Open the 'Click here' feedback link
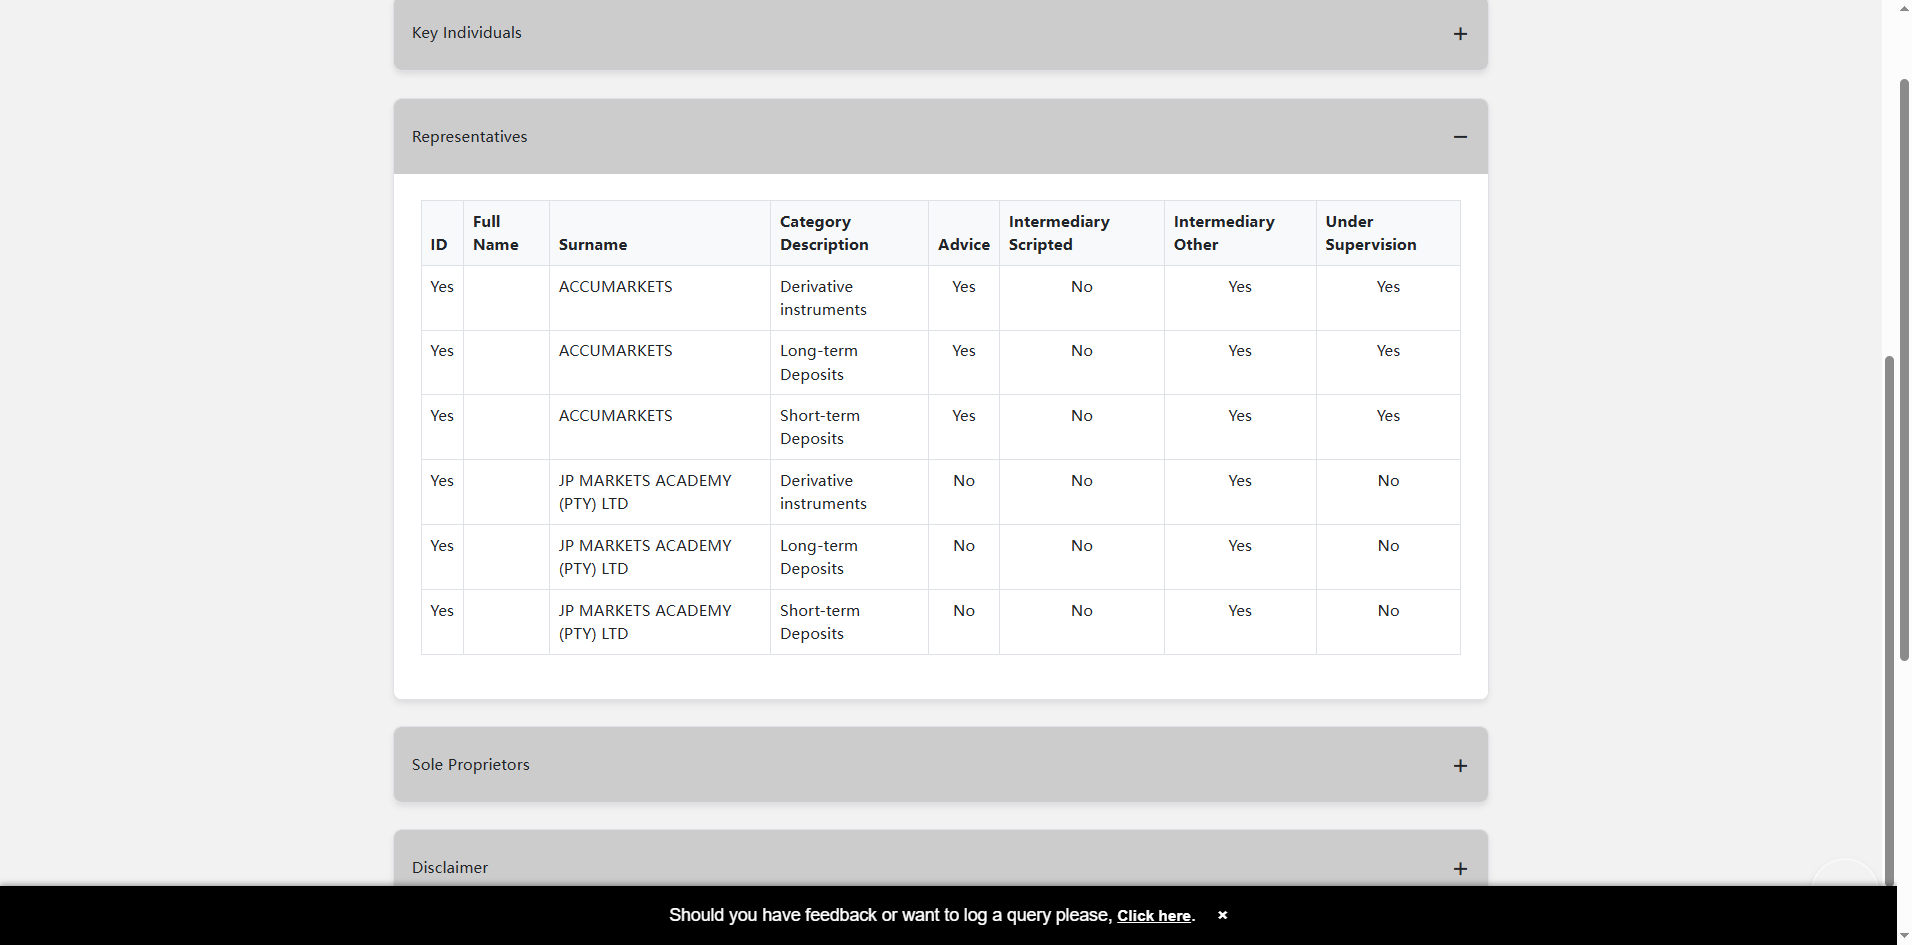Screen dimensions: 1912x945 1154,916
